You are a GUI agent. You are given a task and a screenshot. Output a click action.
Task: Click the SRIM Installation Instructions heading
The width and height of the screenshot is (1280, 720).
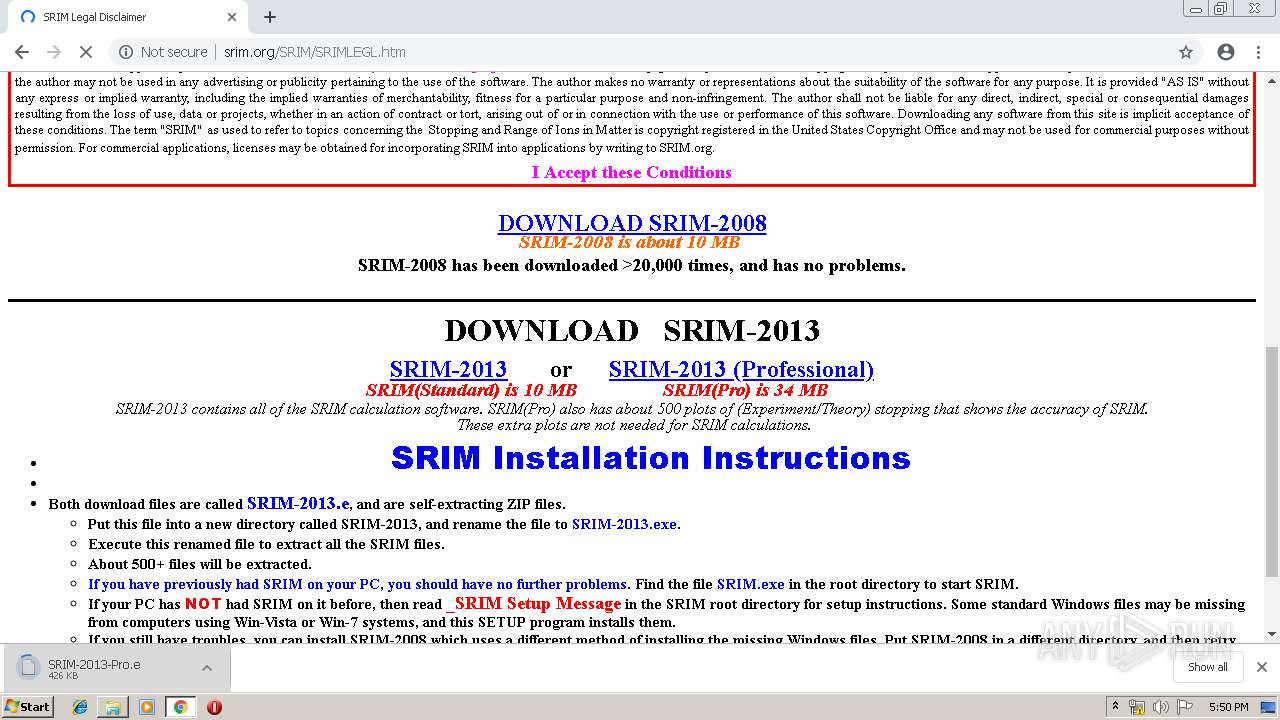(651, 458)
